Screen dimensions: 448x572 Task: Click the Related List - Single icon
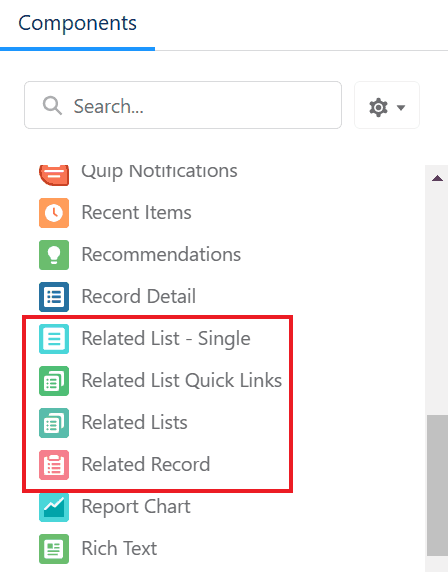pos(54,339)
